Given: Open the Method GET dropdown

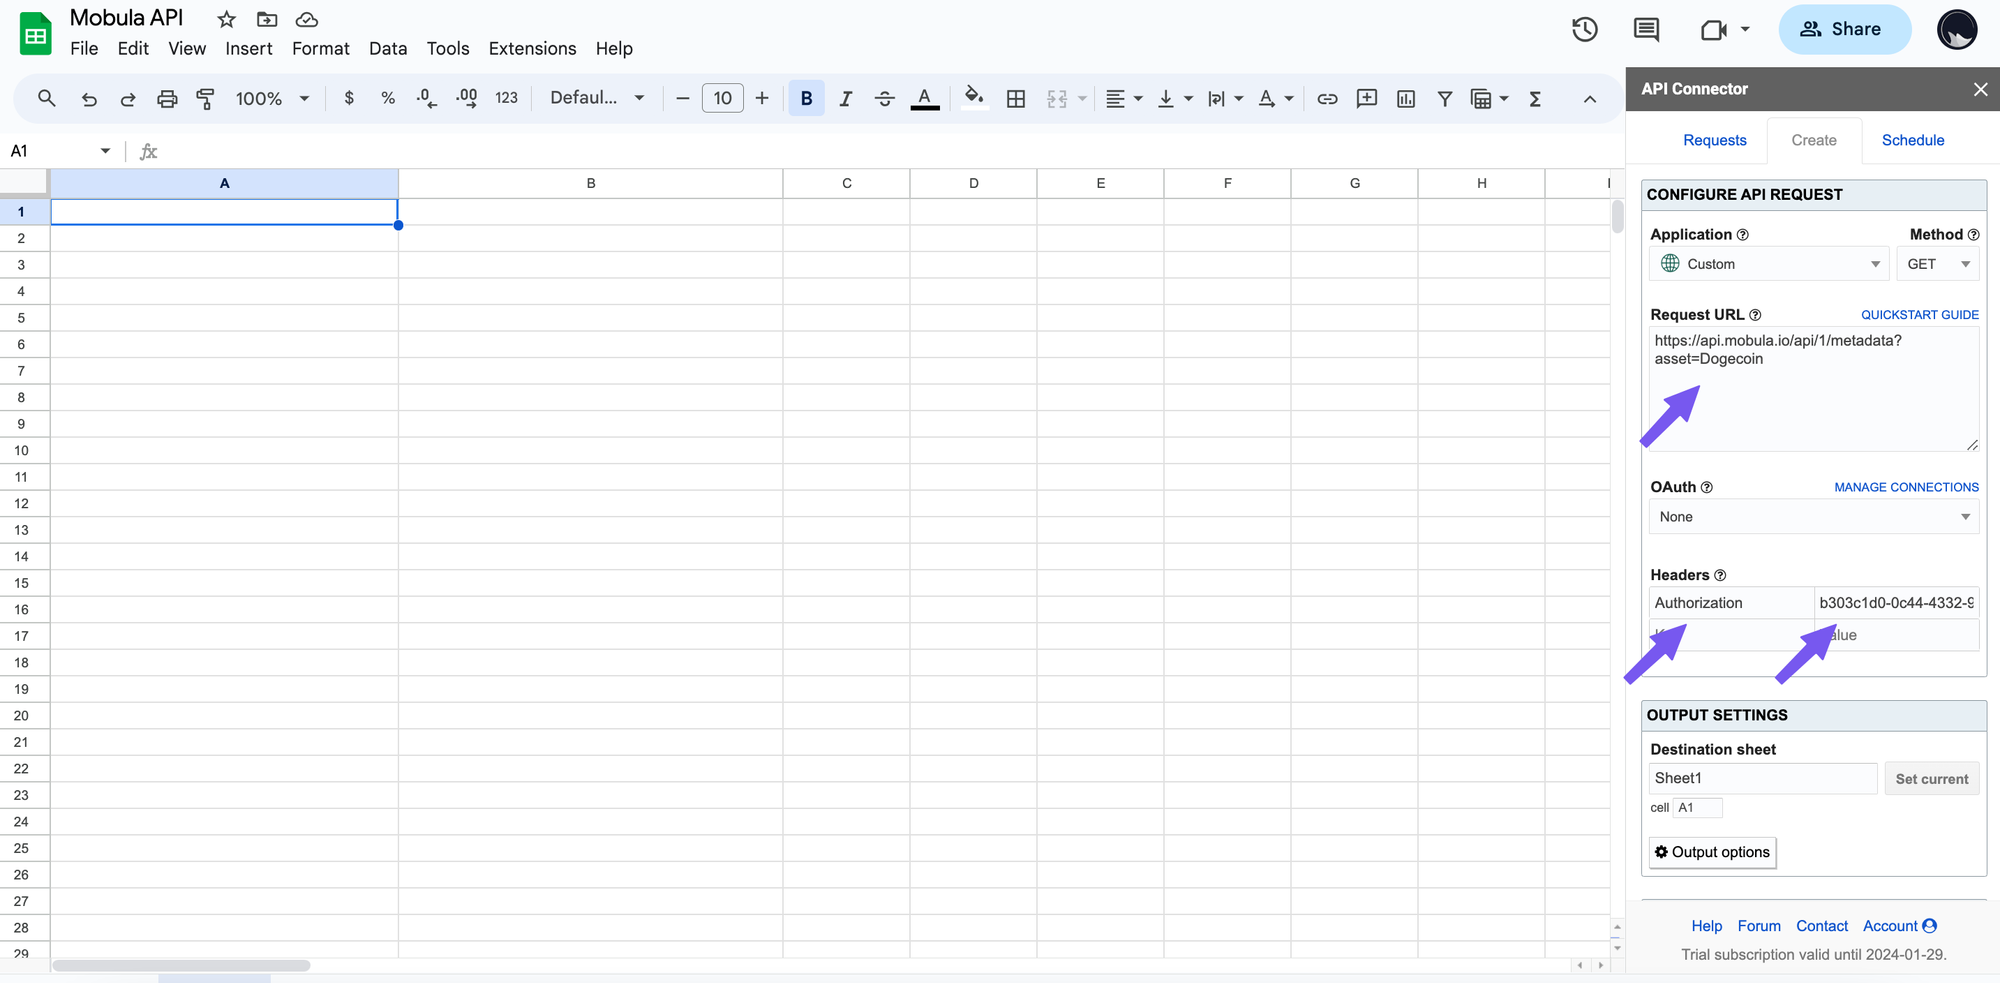Looking at the screenshot, I should click(1938, 264).
